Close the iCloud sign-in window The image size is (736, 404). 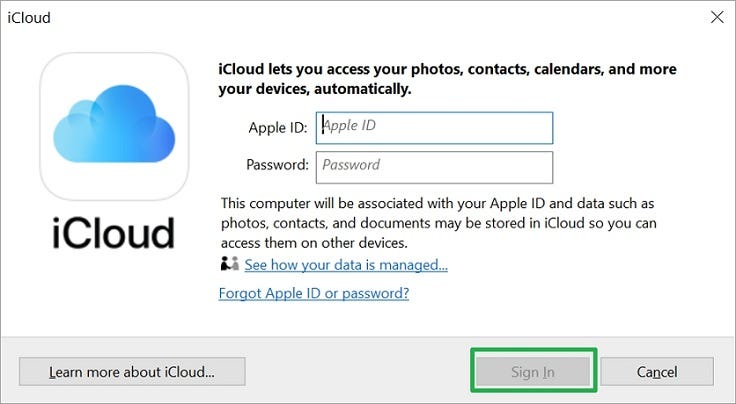(716, 18)
